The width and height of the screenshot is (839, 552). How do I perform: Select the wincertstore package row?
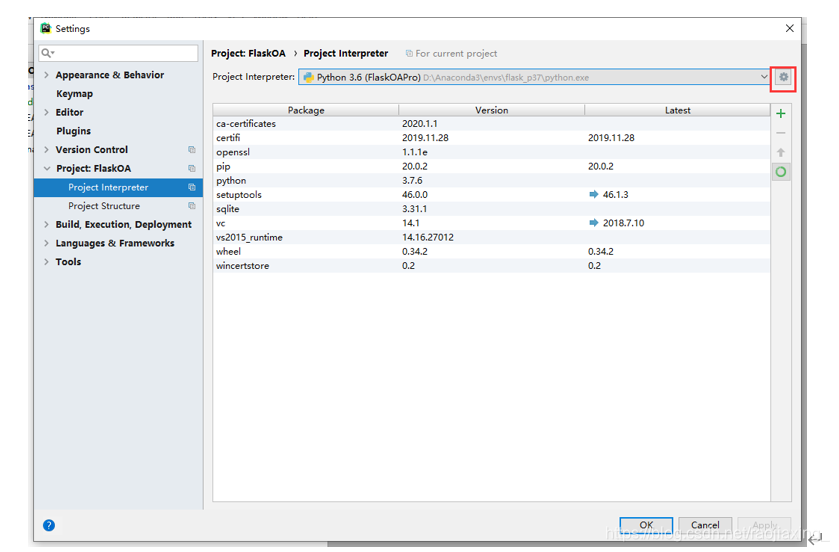[491, 265]
